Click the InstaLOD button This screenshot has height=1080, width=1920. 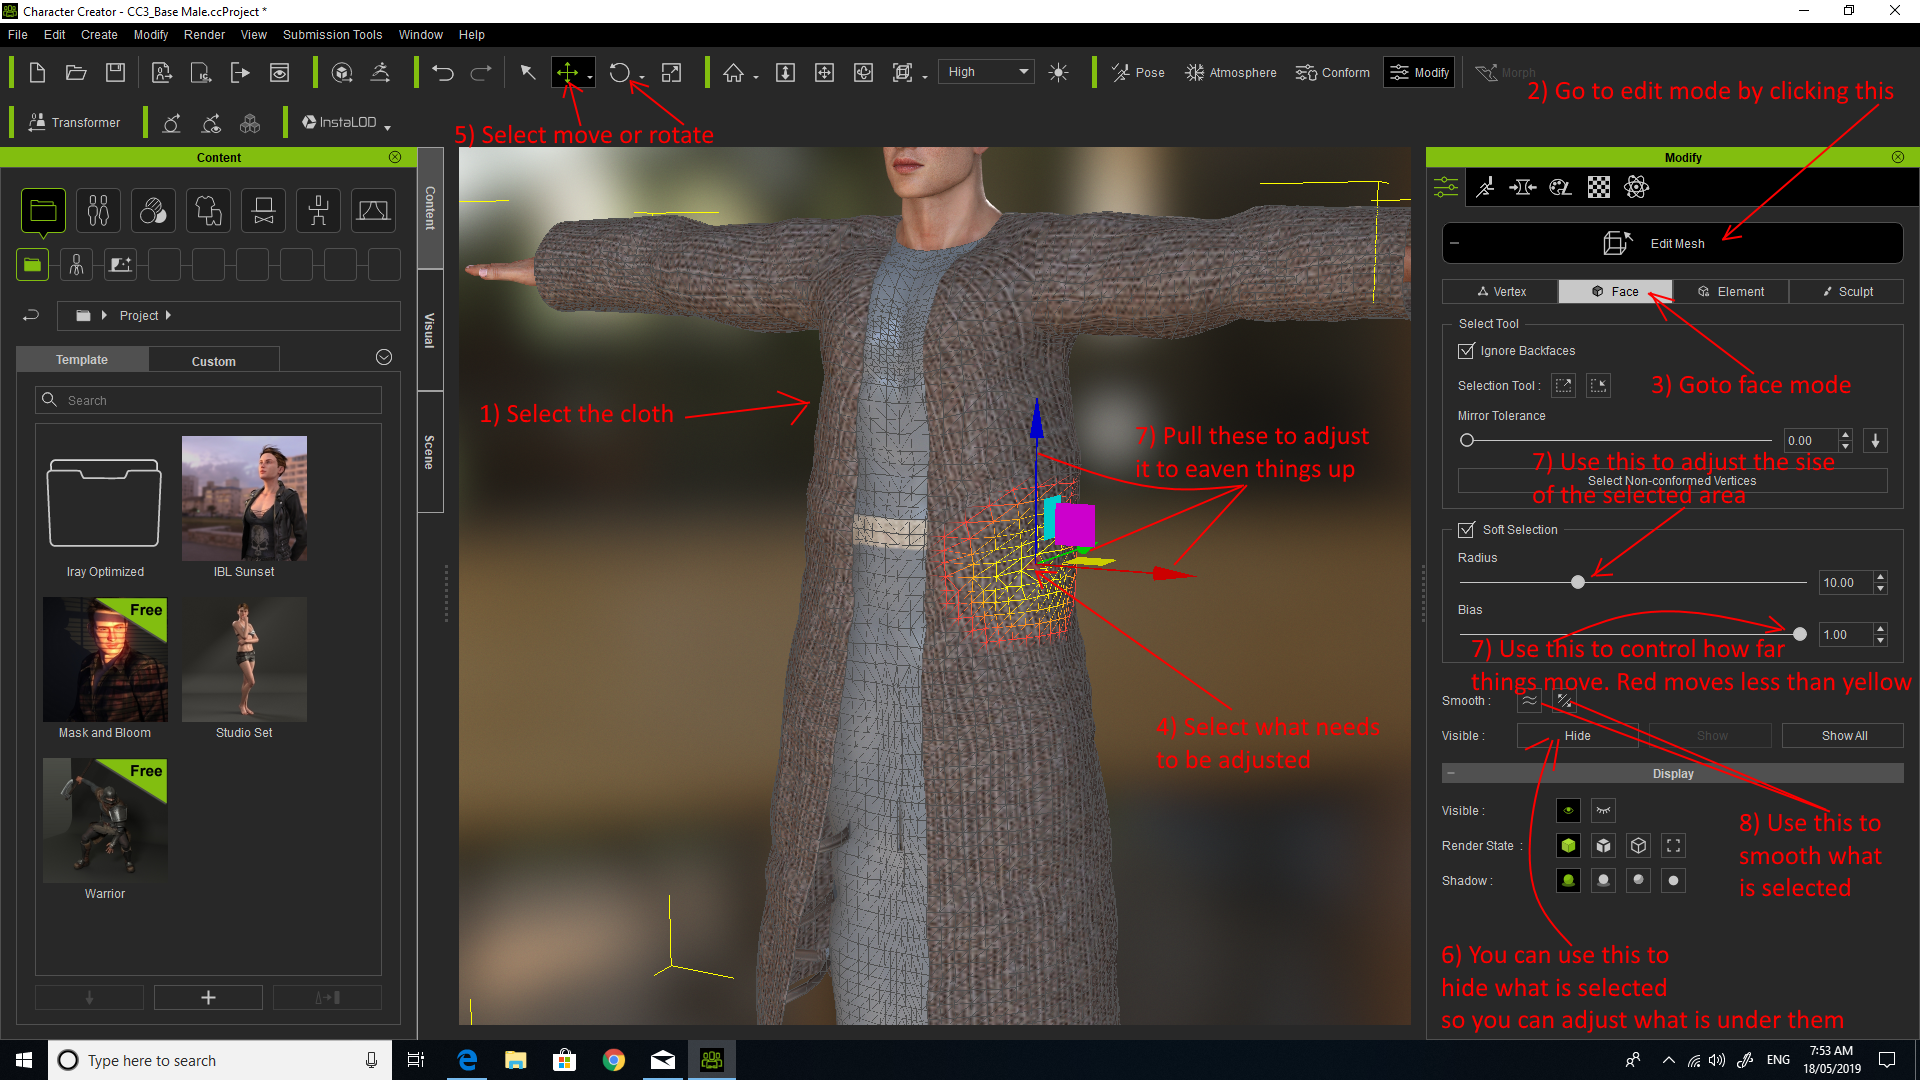pos(340,122)
